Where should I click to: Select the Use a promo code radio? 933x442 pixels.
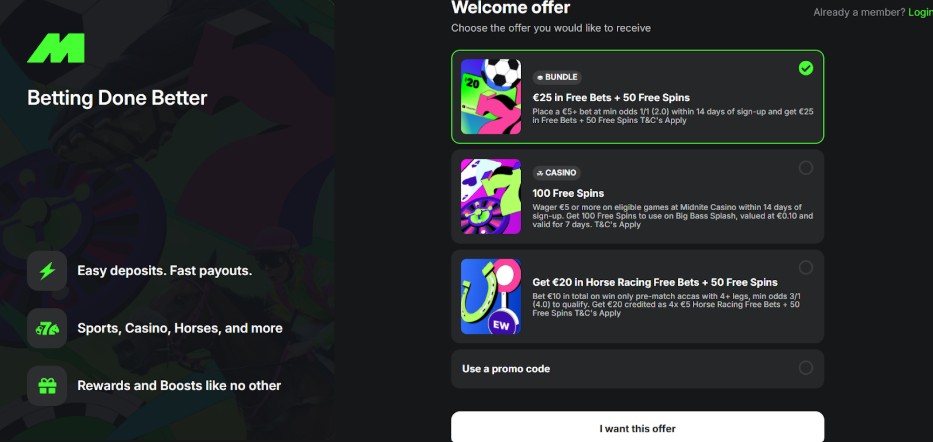coord(806,368)
